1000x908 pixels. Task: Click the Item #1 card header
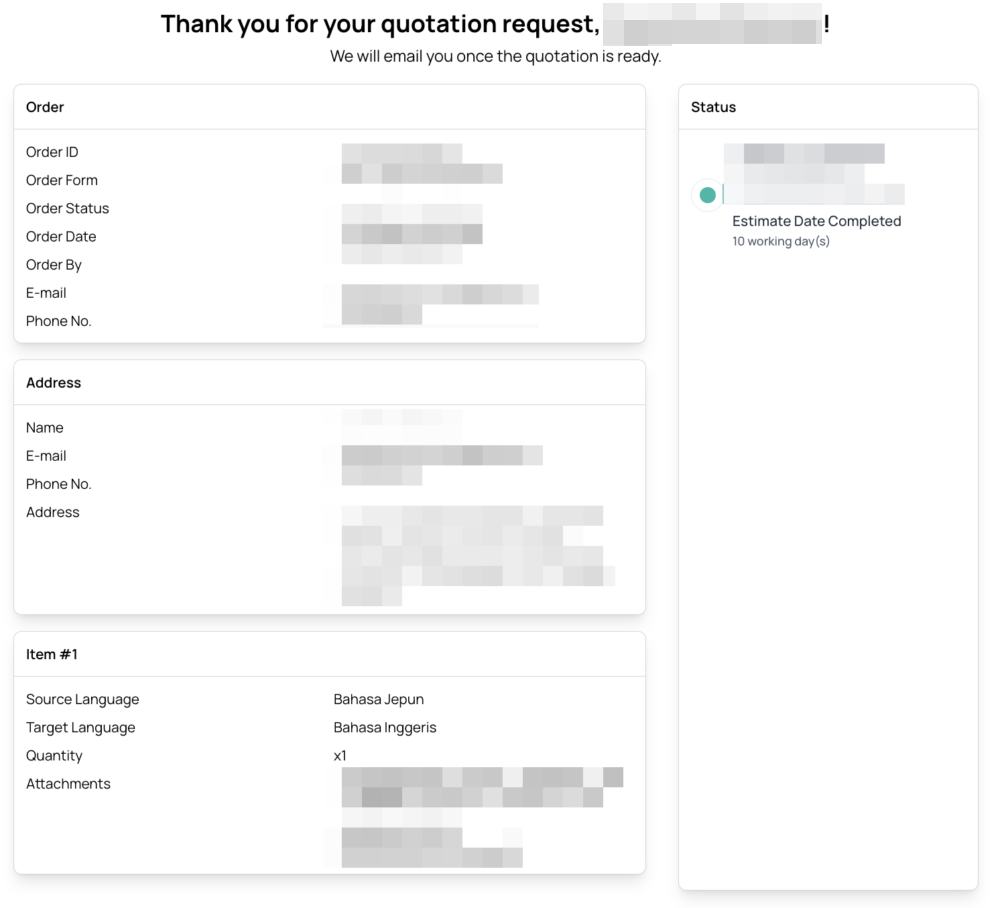click(x=52, y=654)
